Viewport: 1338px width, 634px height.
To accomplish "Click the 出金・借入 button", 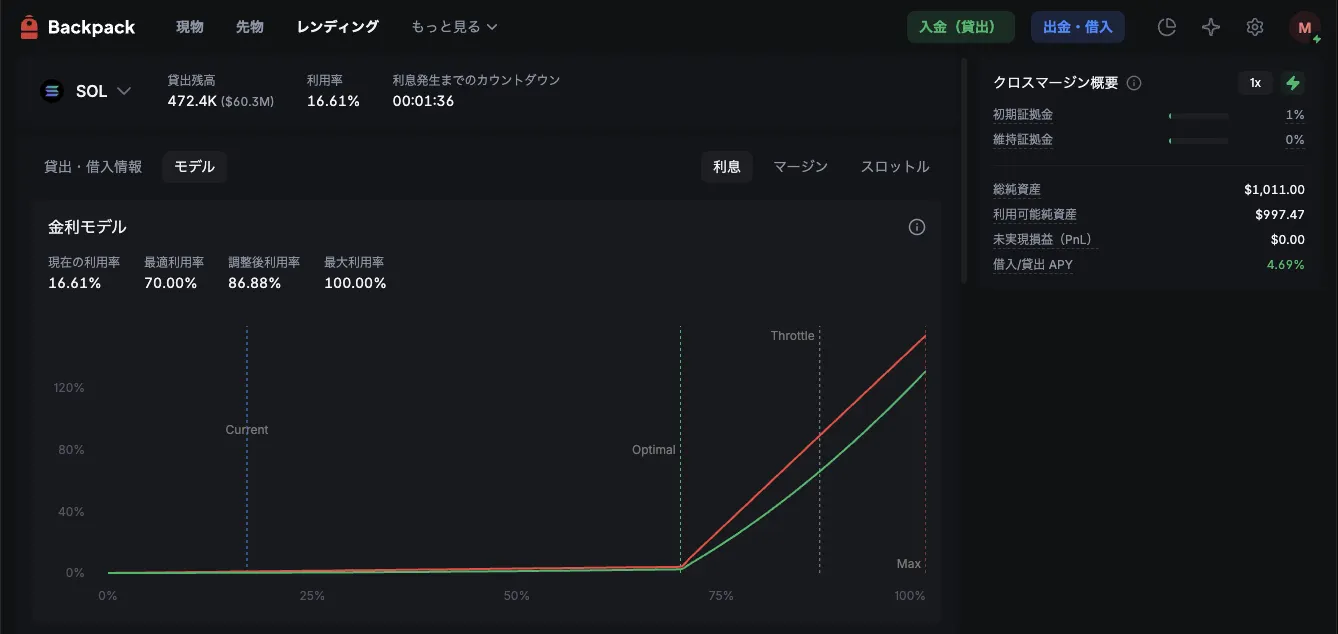I will [x=1077, y=27].
